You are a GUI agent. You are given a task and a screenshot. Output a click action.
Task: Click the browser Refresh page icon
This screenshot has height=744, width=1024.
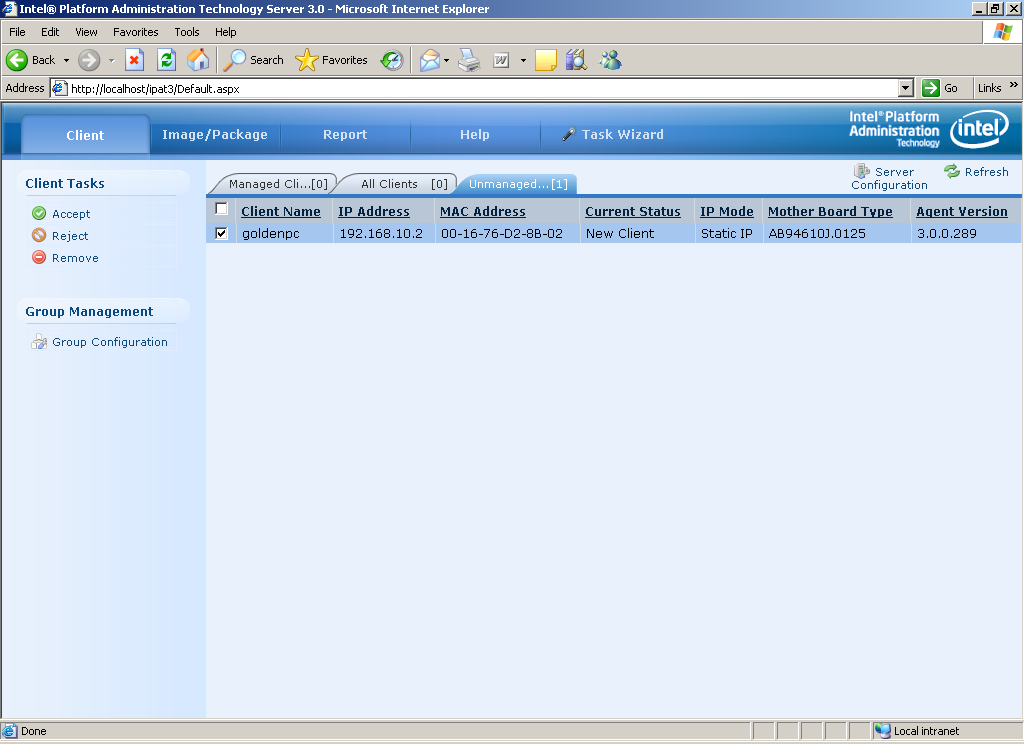(x=167, y=60)
